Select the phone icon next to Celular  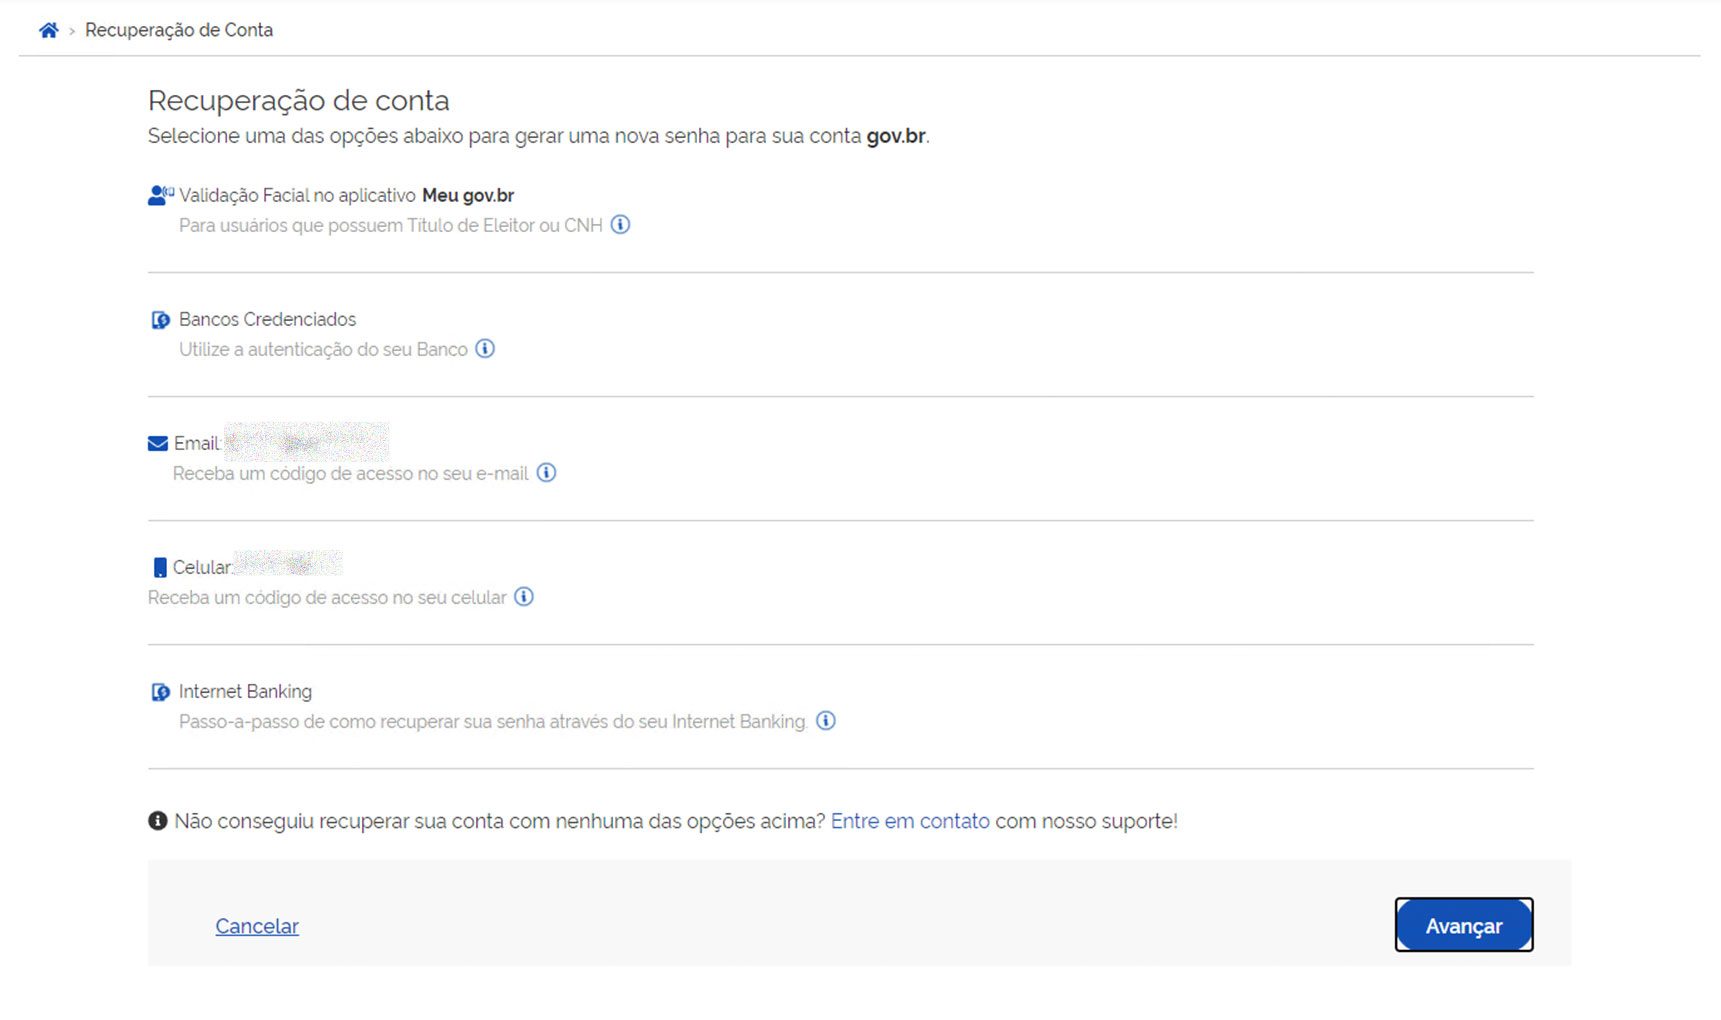(159, 566)
